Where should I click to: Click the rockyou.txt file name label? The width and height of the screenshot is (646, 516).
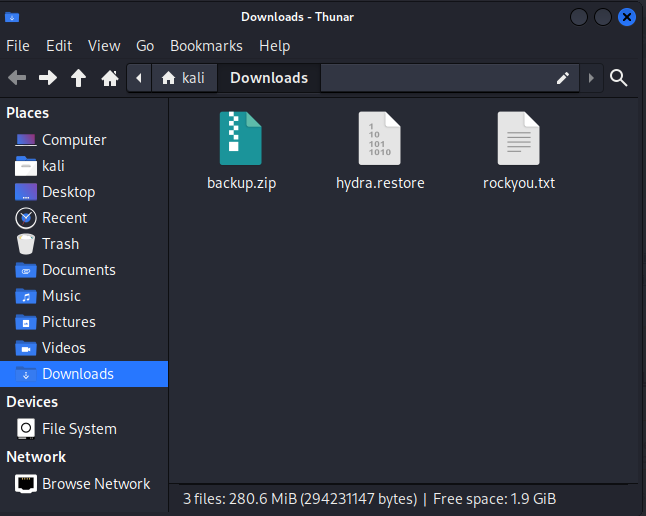coord(519,183)
